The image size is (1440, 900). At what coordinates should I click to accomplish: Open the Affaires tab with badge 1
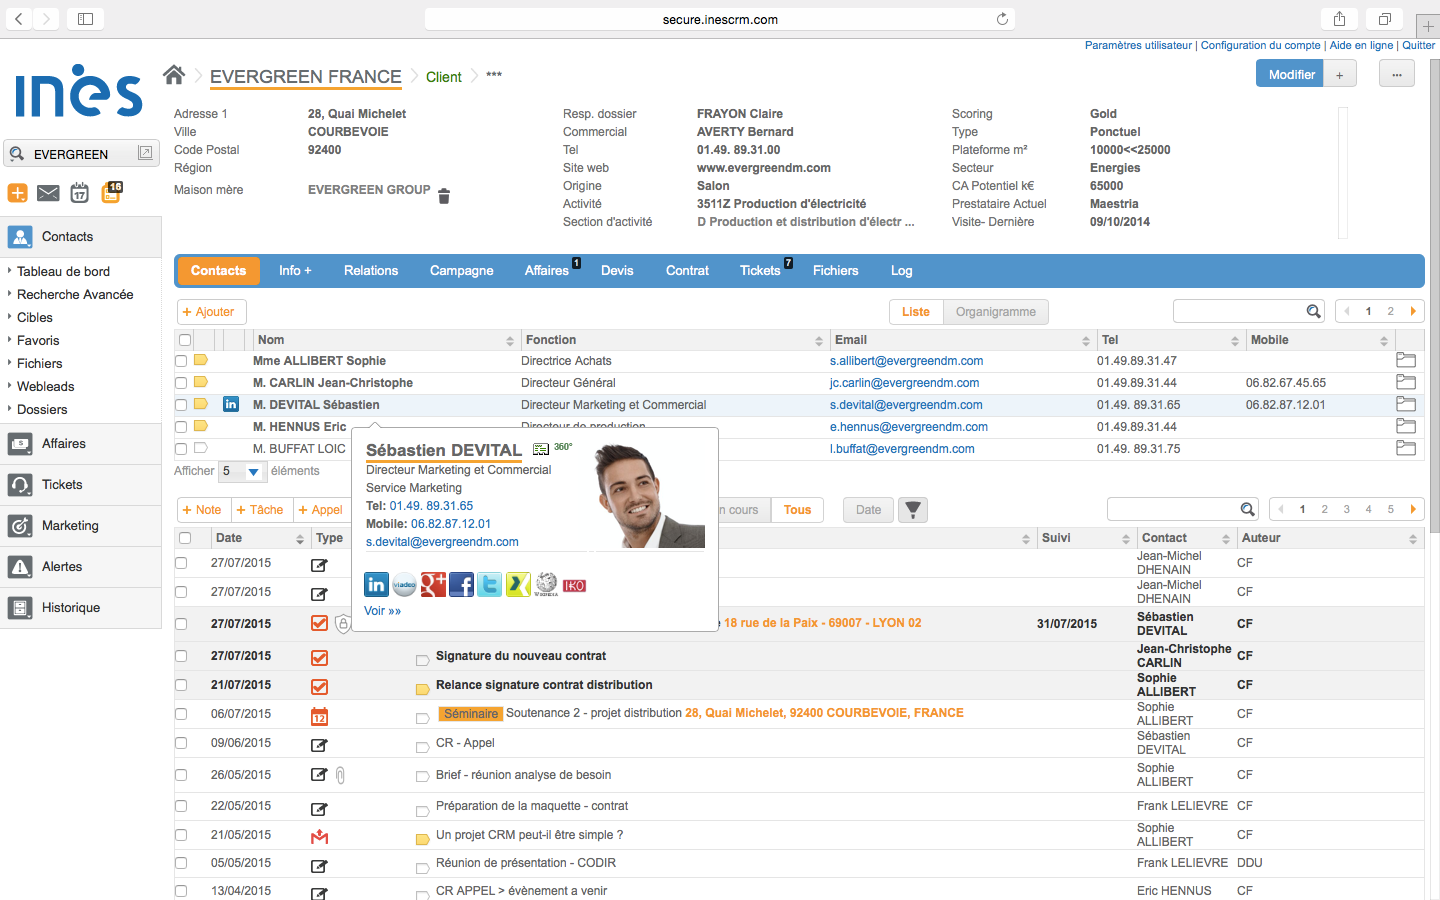point(547,270)
